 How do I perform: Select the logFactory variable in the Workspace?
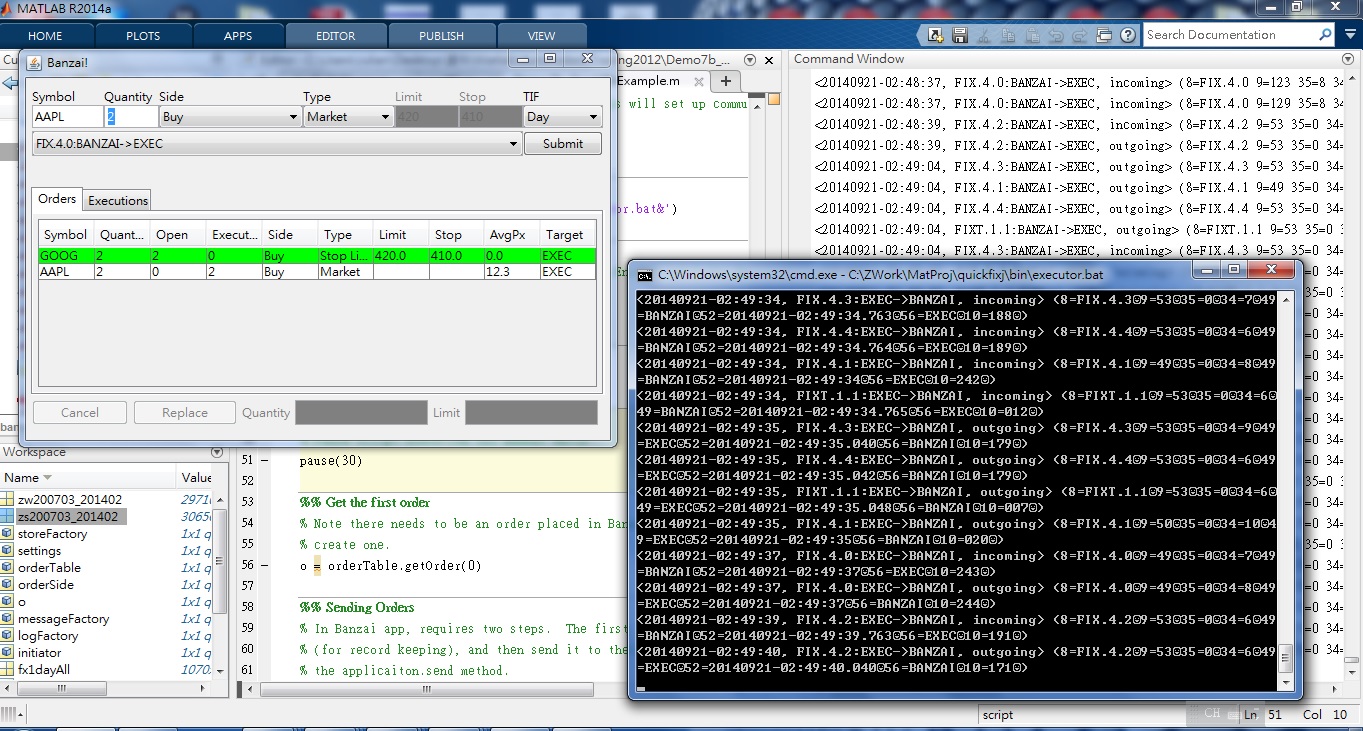[x=47, y=636]
